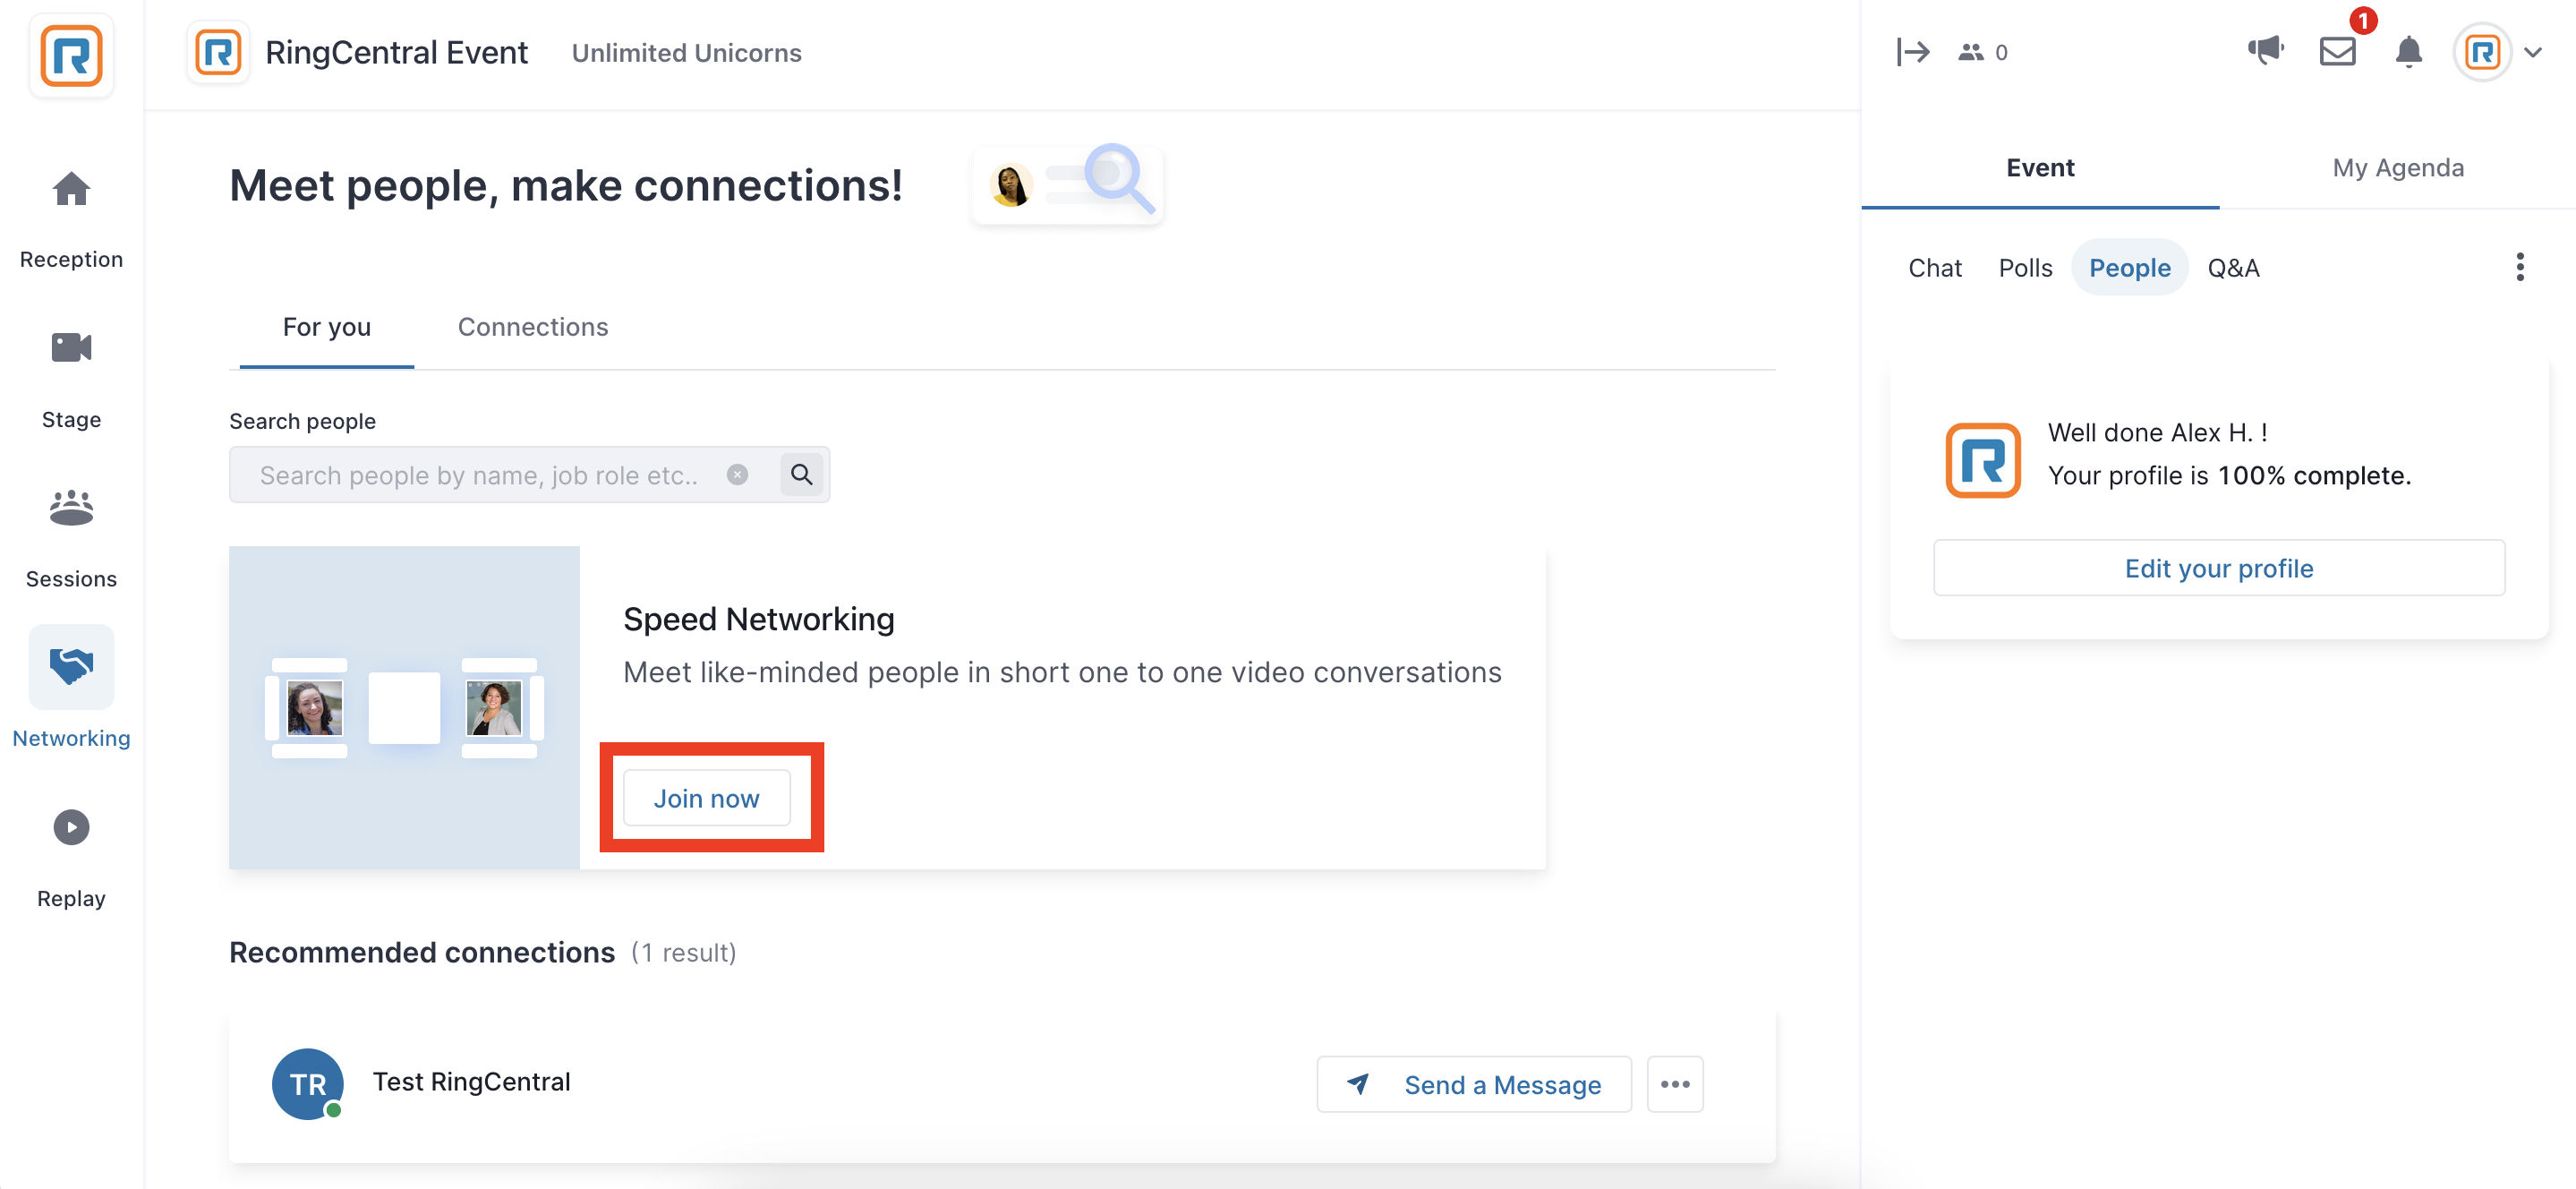
Task: Clear the search people field
Action: pos(737,475)
